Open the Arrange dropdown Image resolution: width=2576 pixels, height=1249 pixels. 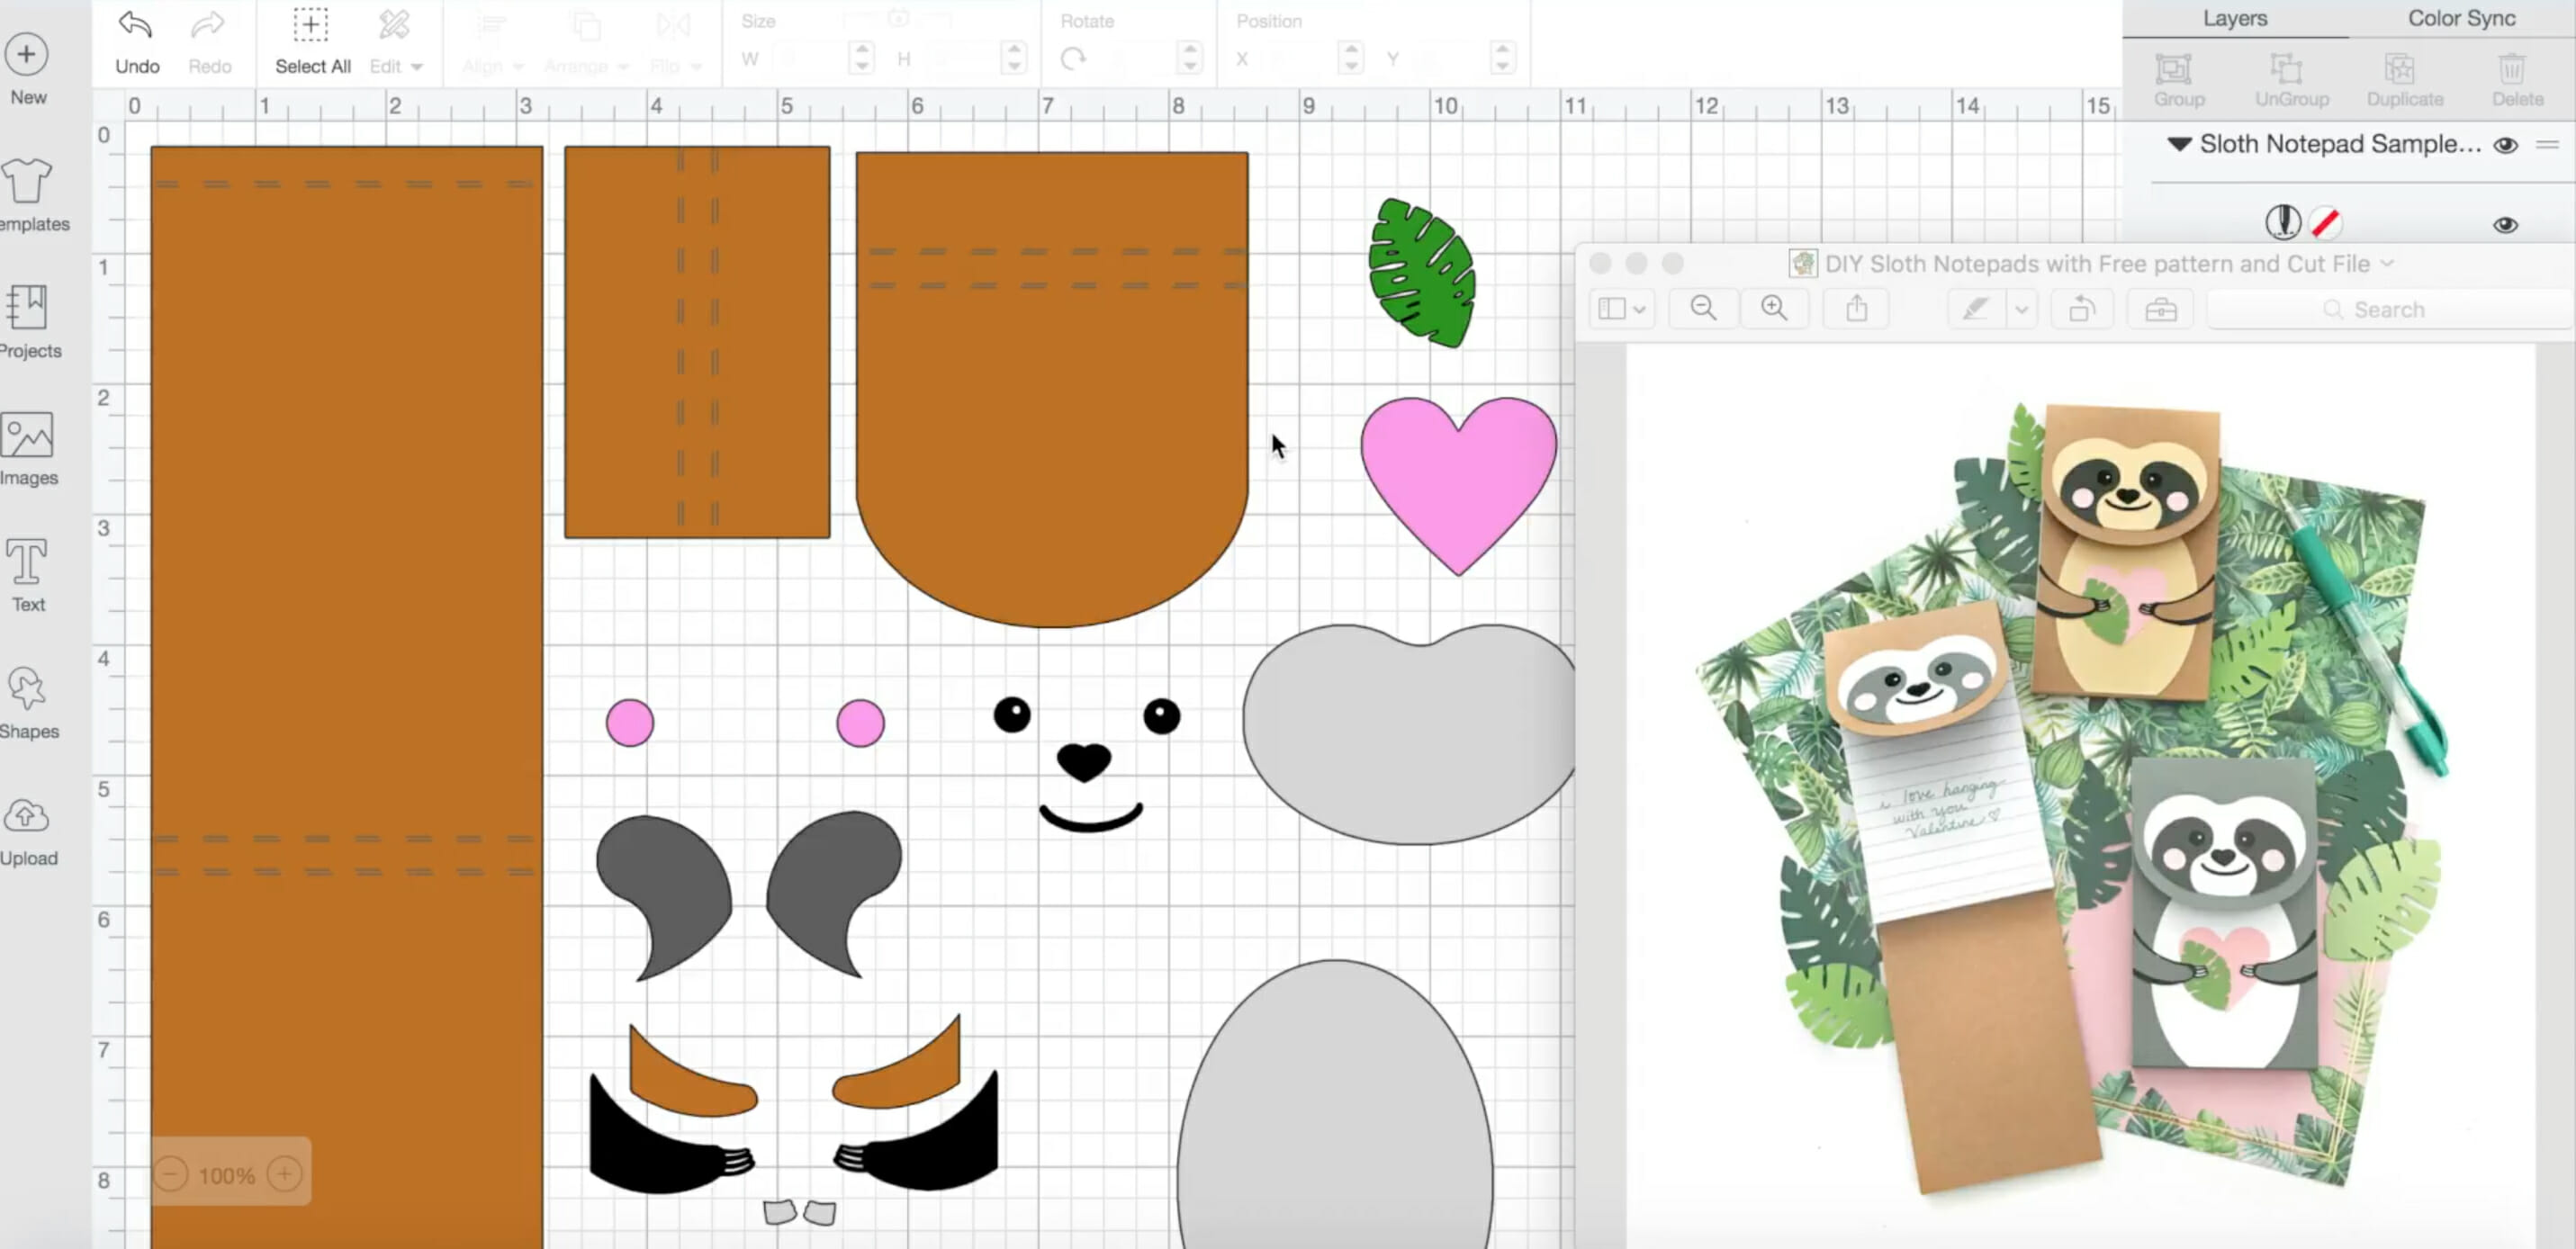[x=587, y=43]
